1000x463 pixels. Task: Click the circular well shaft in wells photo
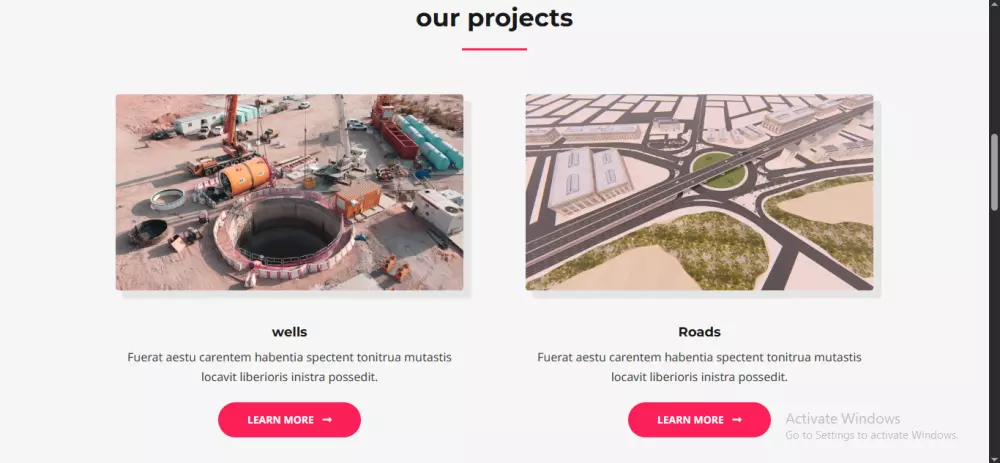[284, 231]
